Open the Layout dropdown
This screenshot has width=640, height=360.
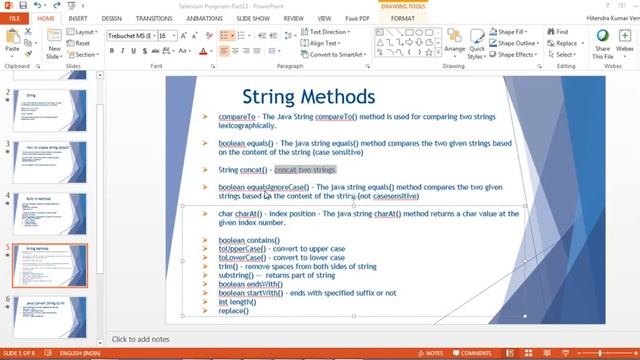click(82, 31)
